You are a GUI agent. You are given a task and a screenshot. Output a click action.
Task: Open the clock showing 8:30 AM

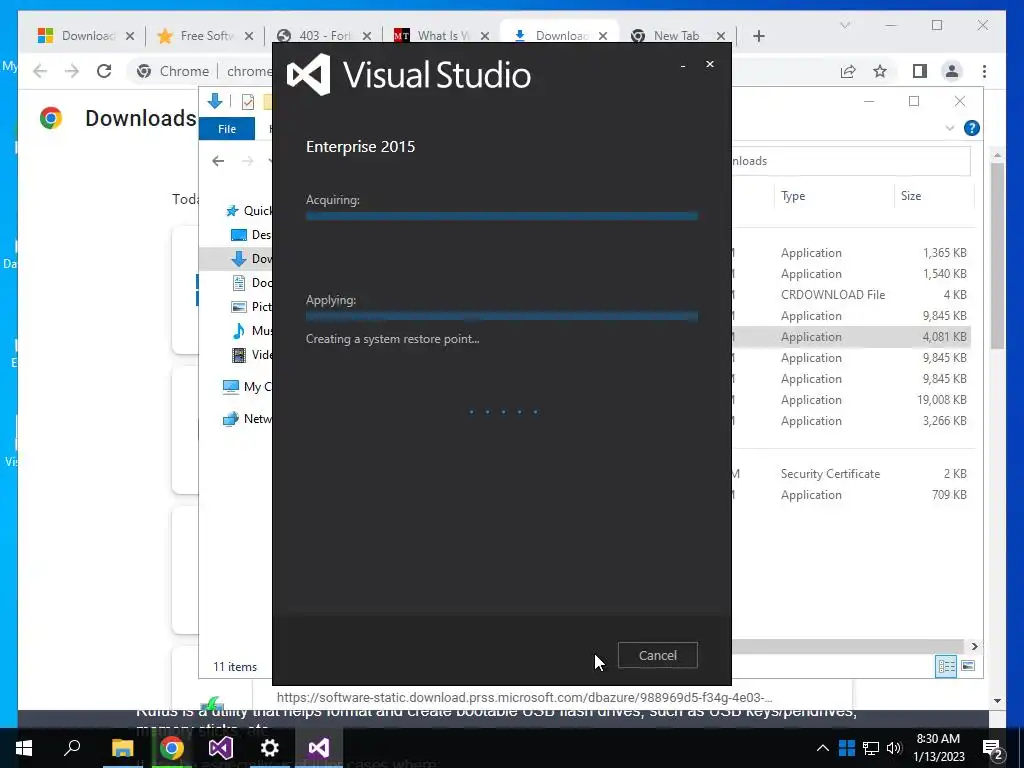(938, 748)
